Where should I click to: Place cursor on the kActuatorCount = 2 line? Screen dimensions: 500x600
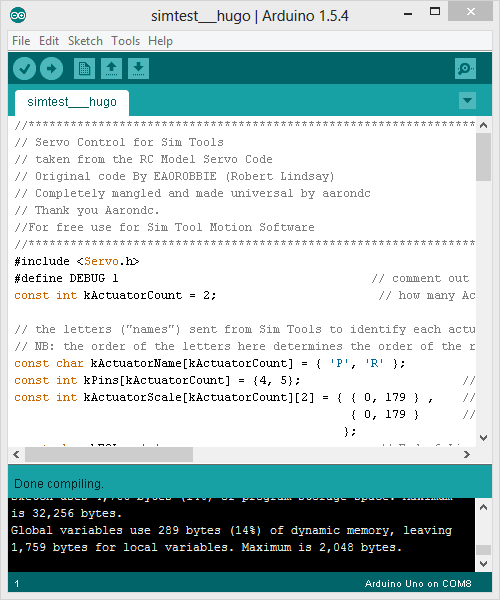point(115,295)
